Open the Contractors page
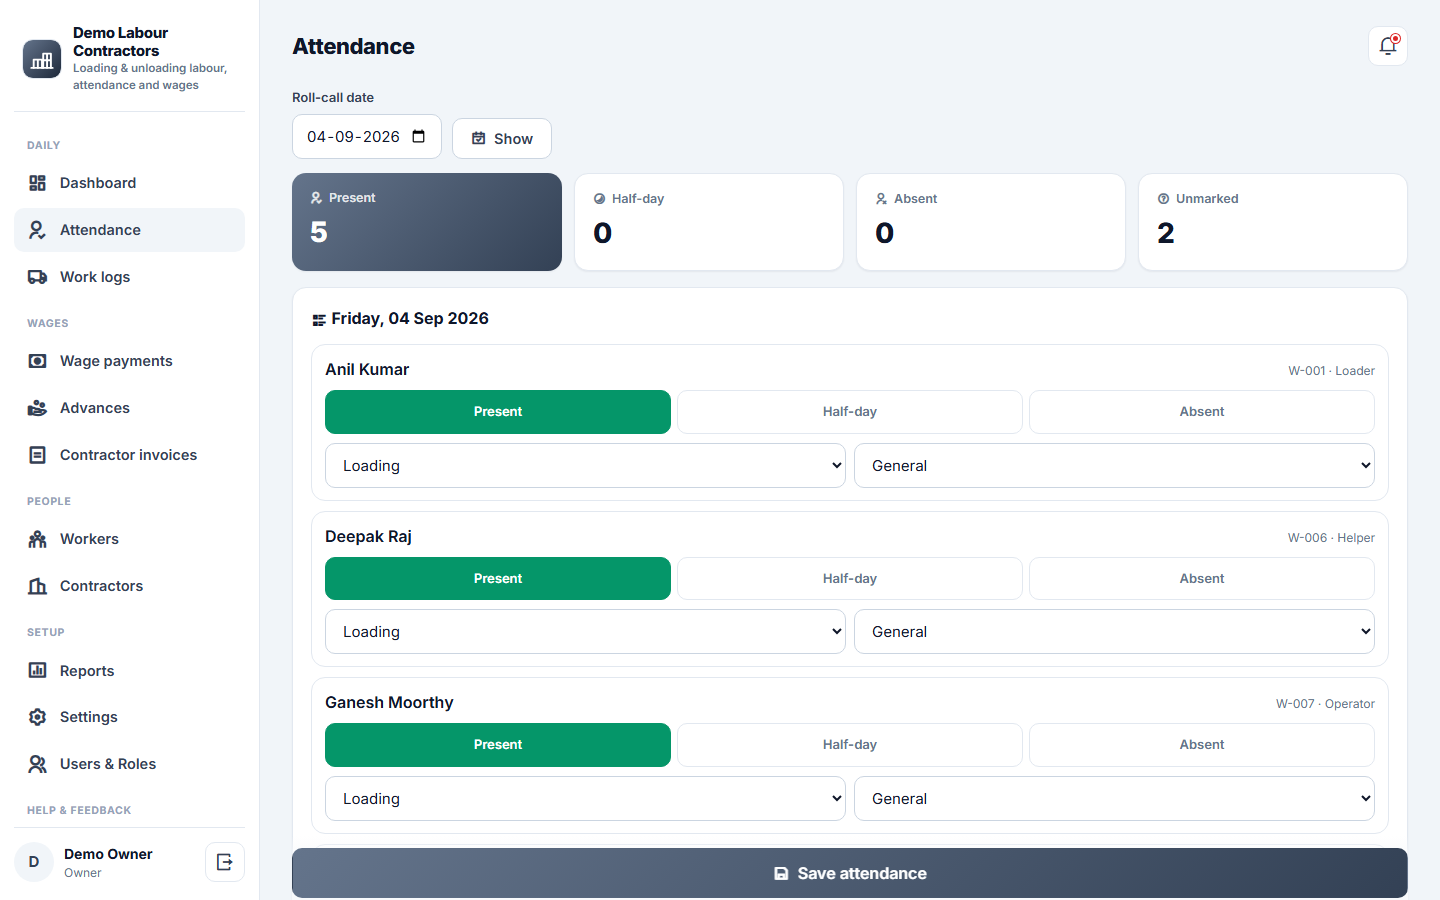 [x=129, y=586]
